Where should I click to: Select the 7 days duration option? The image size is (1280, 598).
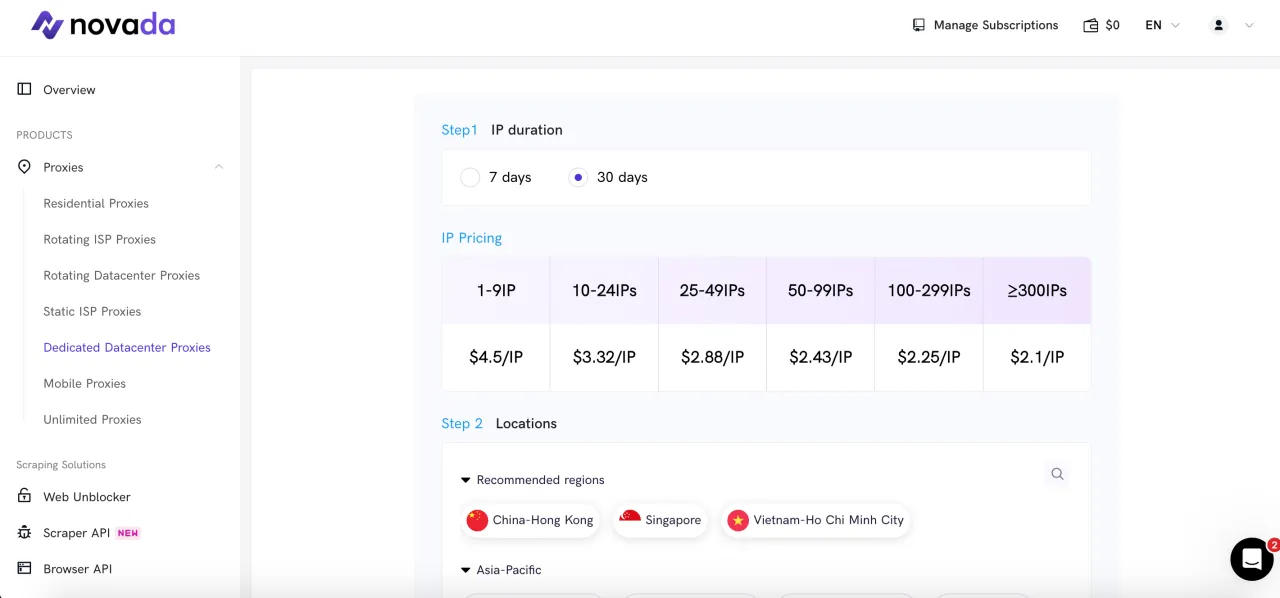click(x=470, y=178)
